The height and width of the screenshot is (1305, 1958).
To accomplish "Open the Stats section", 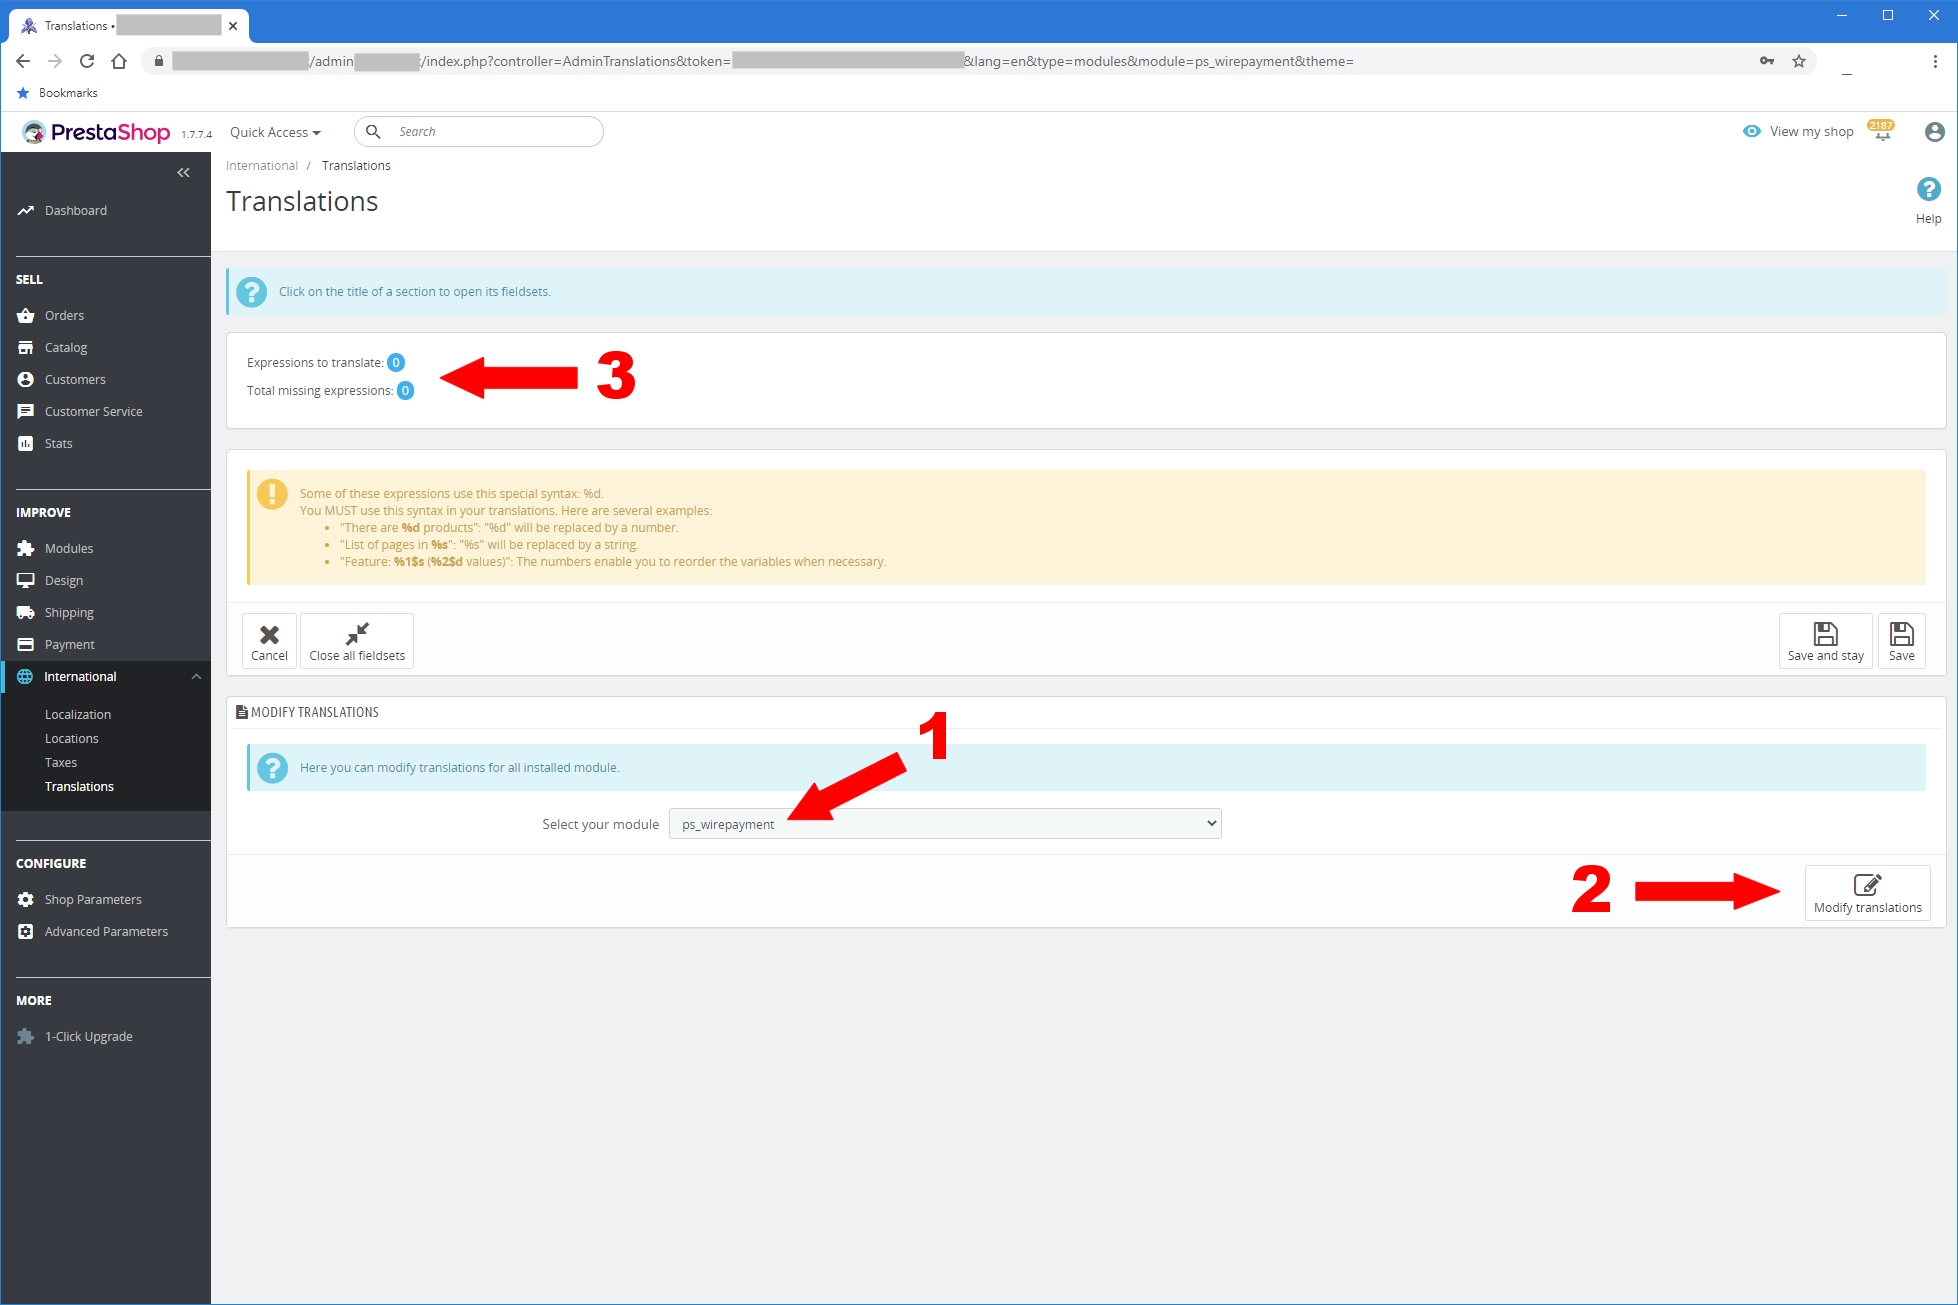I will pyautogui.click(x=58, y=443).
